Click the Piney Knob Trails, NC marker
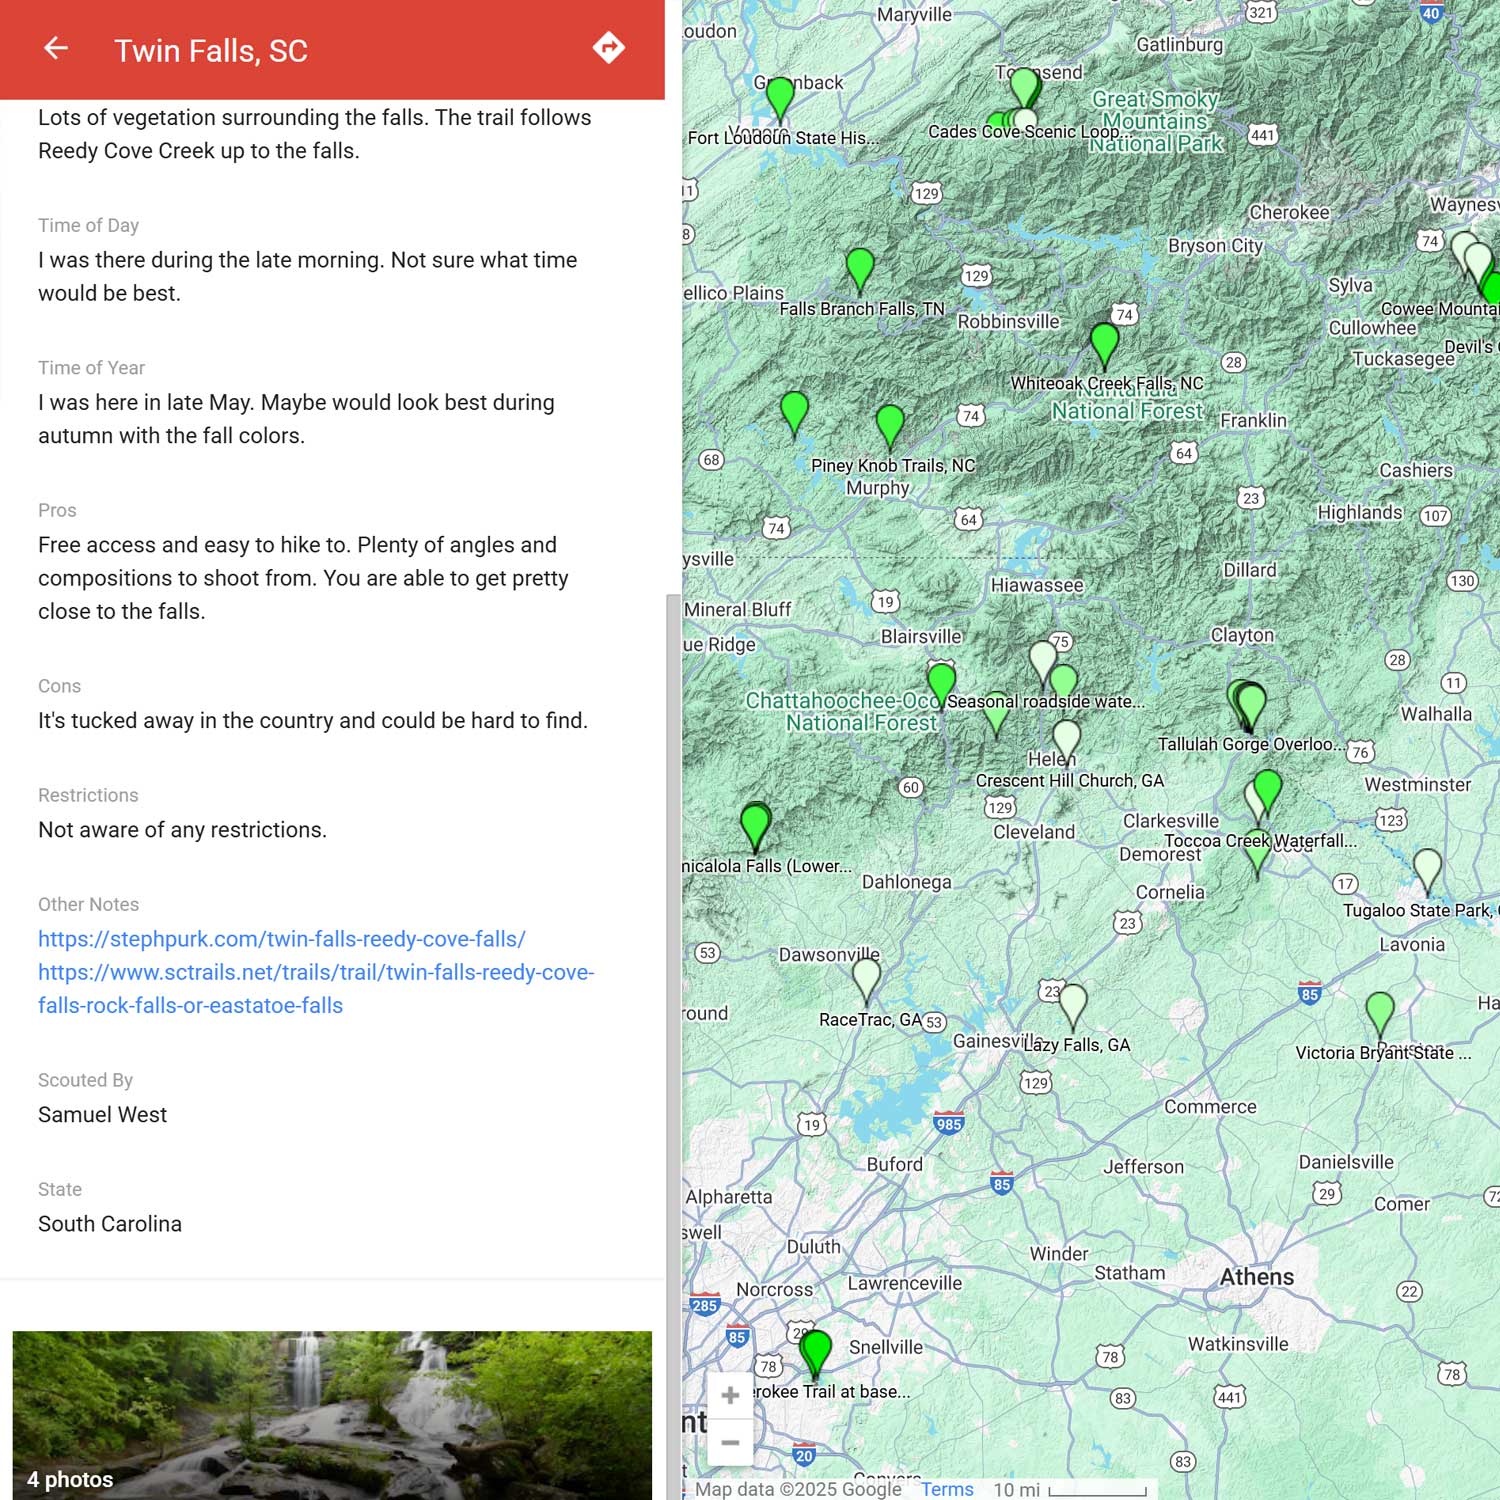Image resolution: width=1500 pixels, height=1500 pixels. pos(890,424)
